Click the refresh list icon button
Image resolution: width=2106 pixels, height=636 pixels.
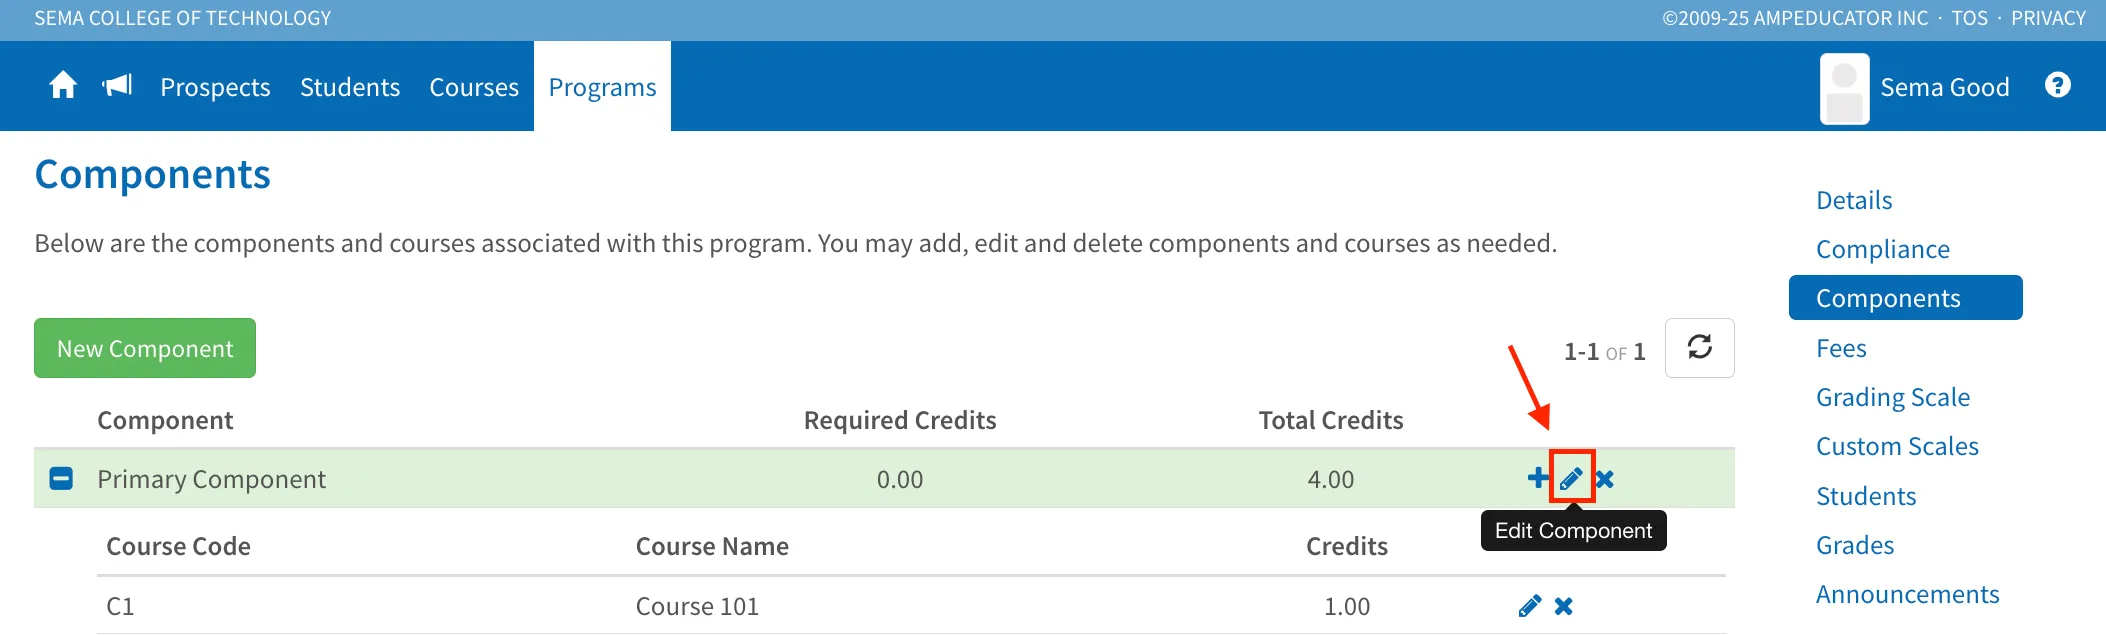point(1699,348)
